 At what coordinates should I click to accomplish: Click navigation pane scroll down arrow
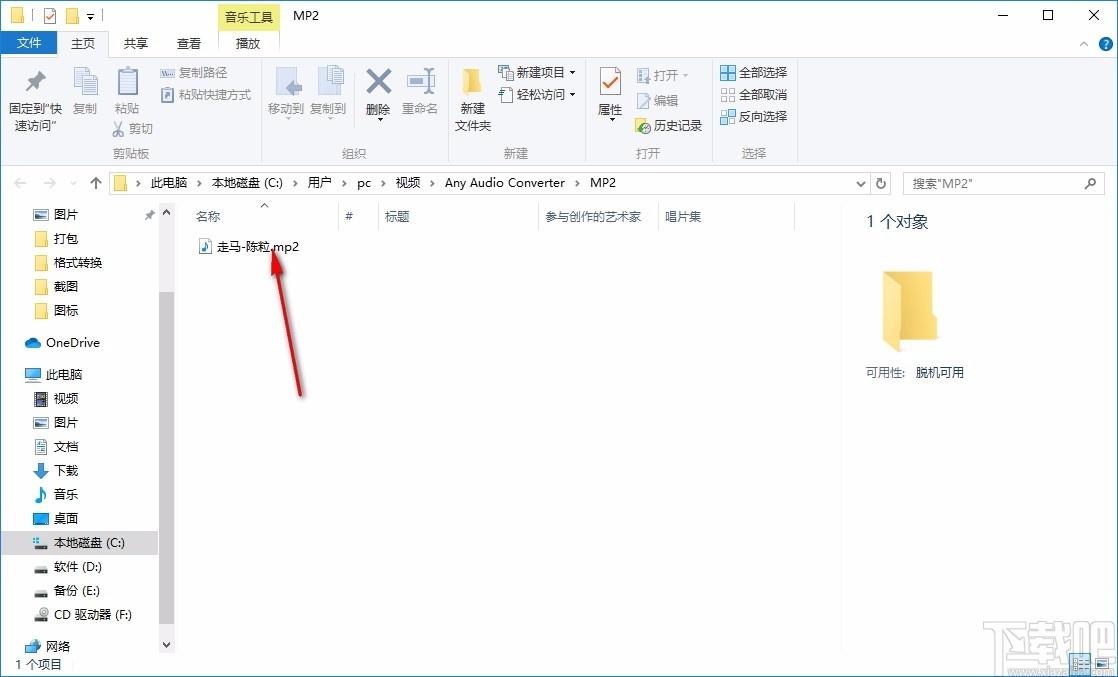click(x=167, y=645)
